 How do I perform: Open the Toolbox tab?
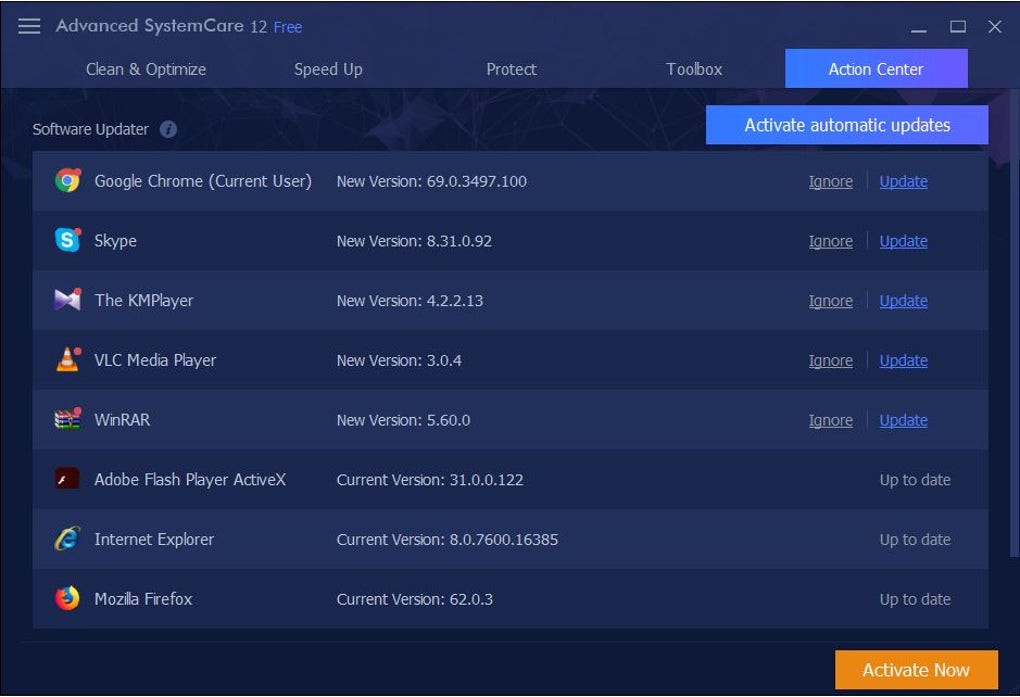(694, 69)
